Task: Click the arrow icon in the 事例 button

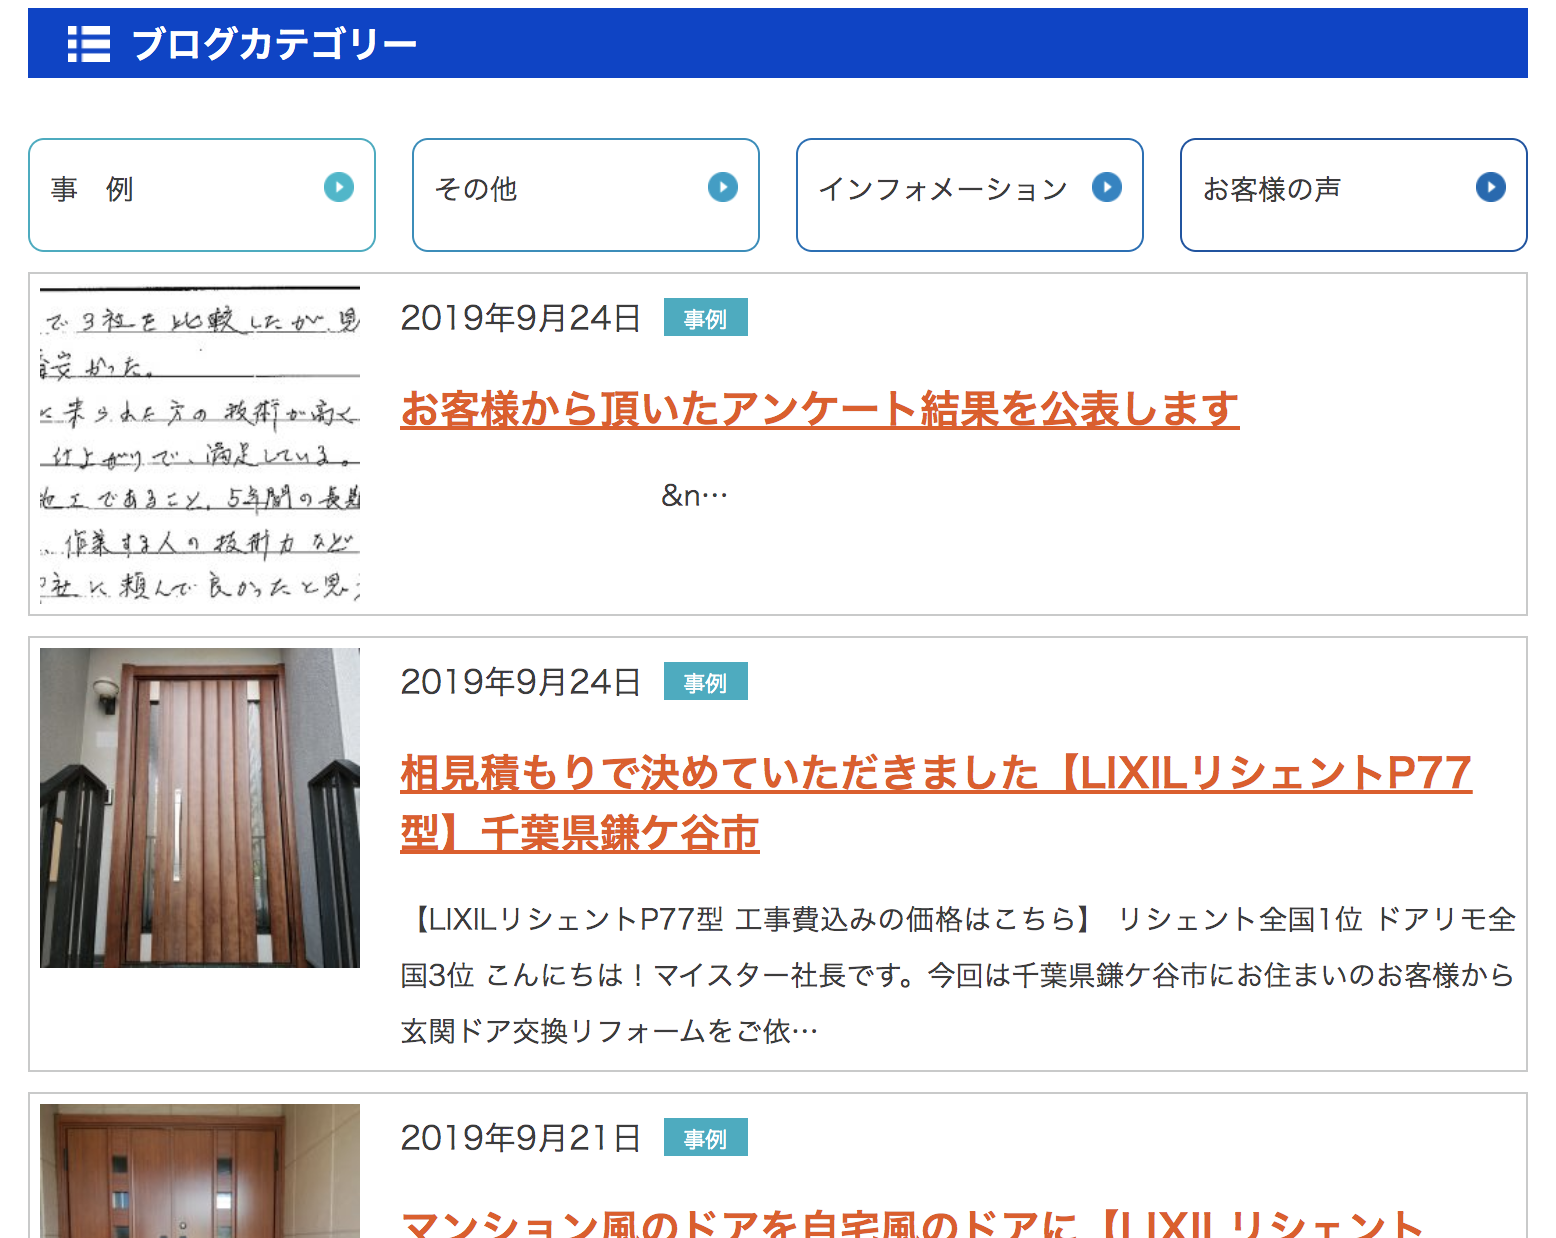Action: tap(339, 187)
